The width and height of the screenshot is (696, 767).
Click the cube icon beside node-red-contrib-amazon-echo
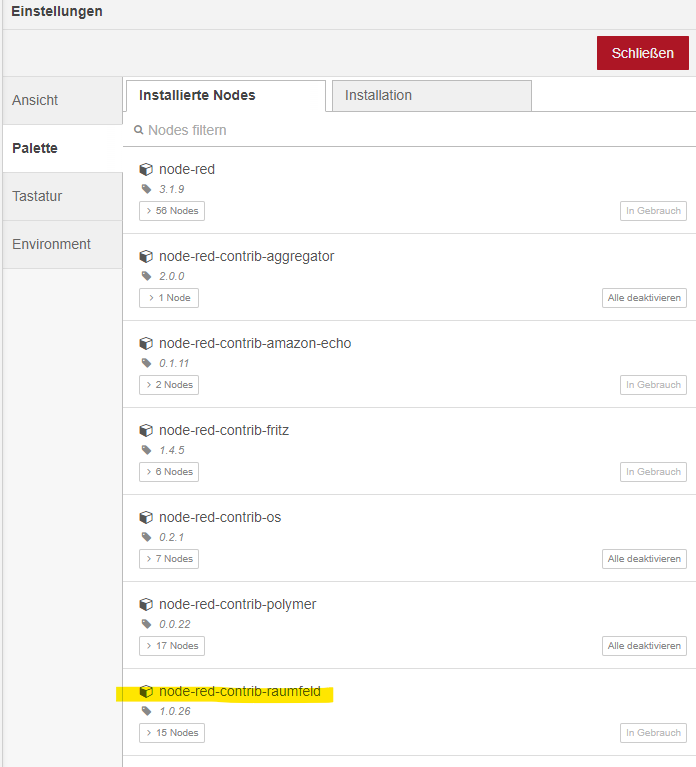click(x=146, y=343)
